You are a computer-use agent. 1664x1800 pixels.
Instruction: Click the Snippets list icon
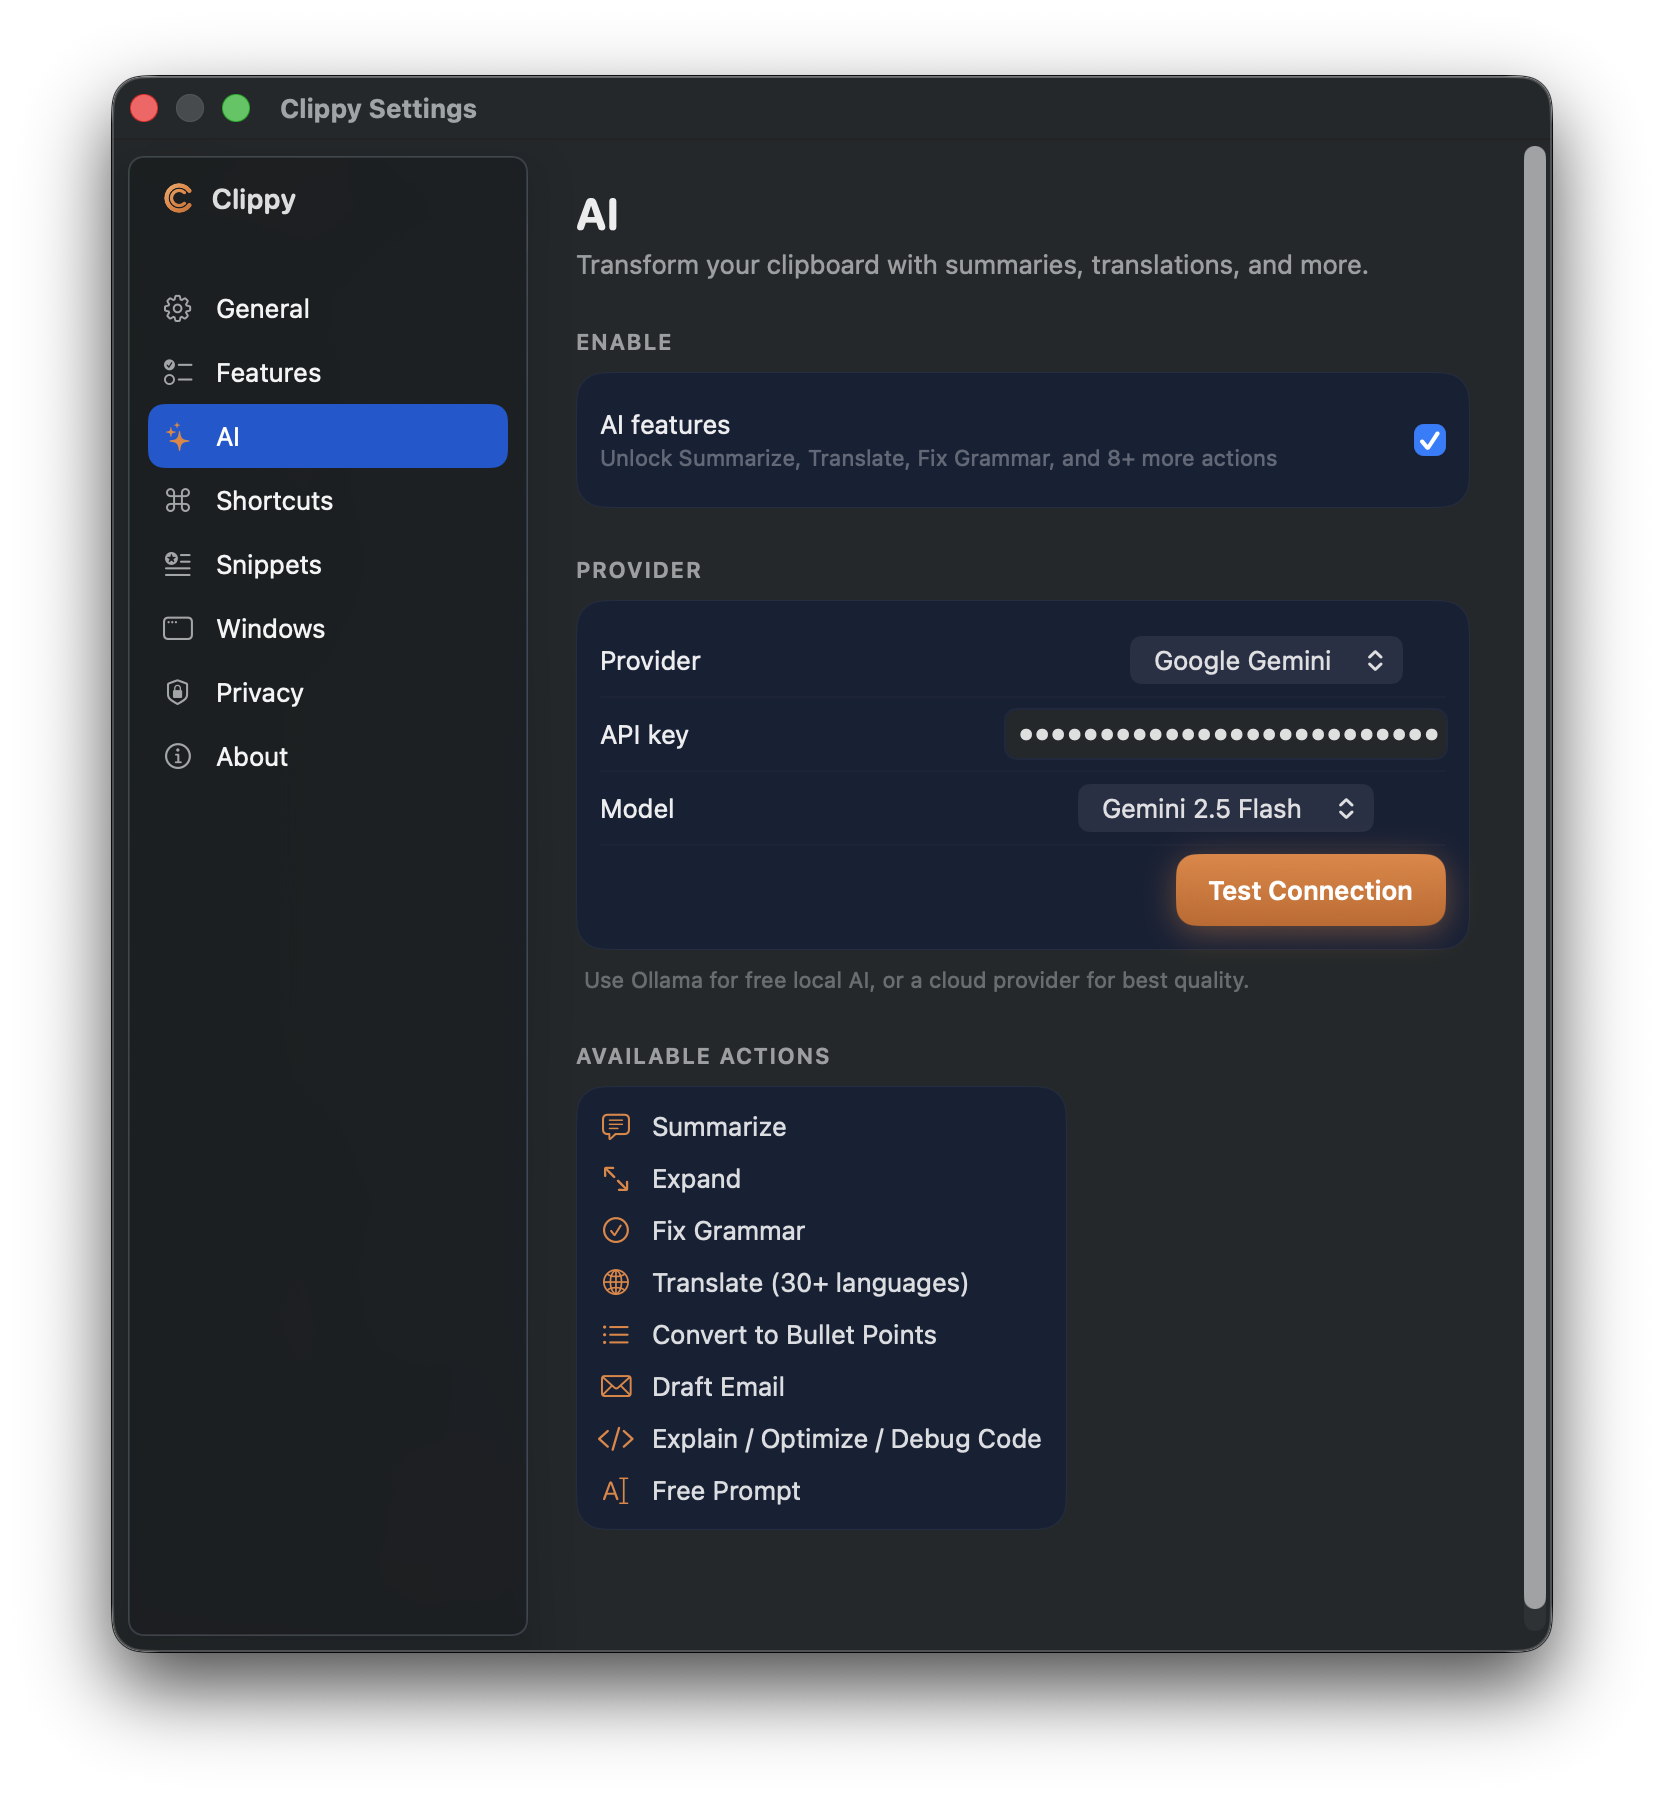pos(178,564)
